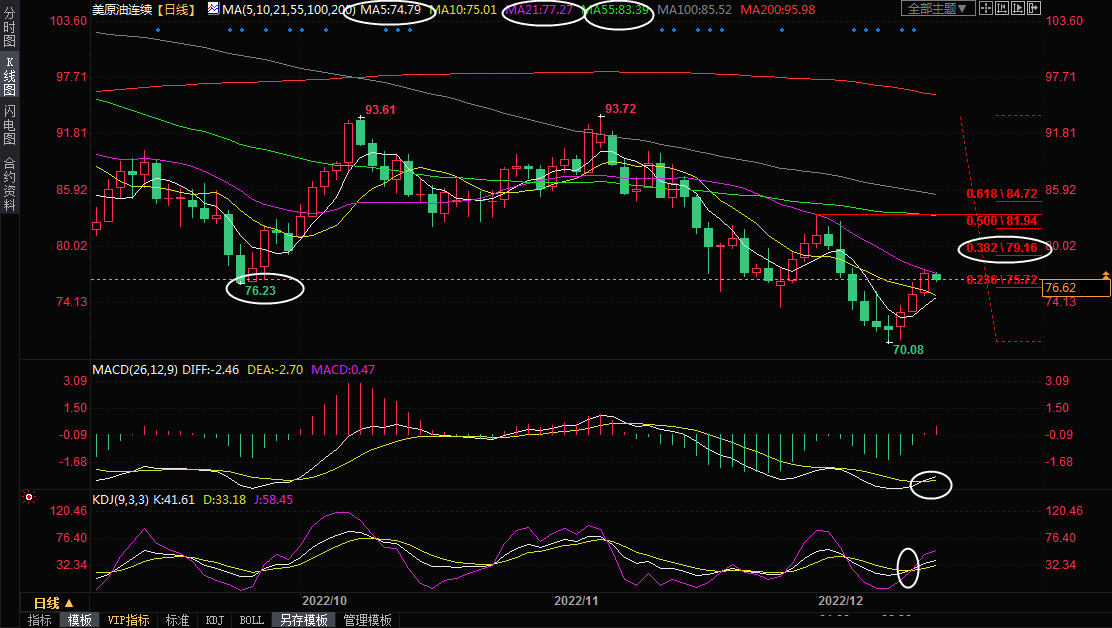Open 合约资料 in the left sidebar

pyautogui.click(x=9, y=184)
